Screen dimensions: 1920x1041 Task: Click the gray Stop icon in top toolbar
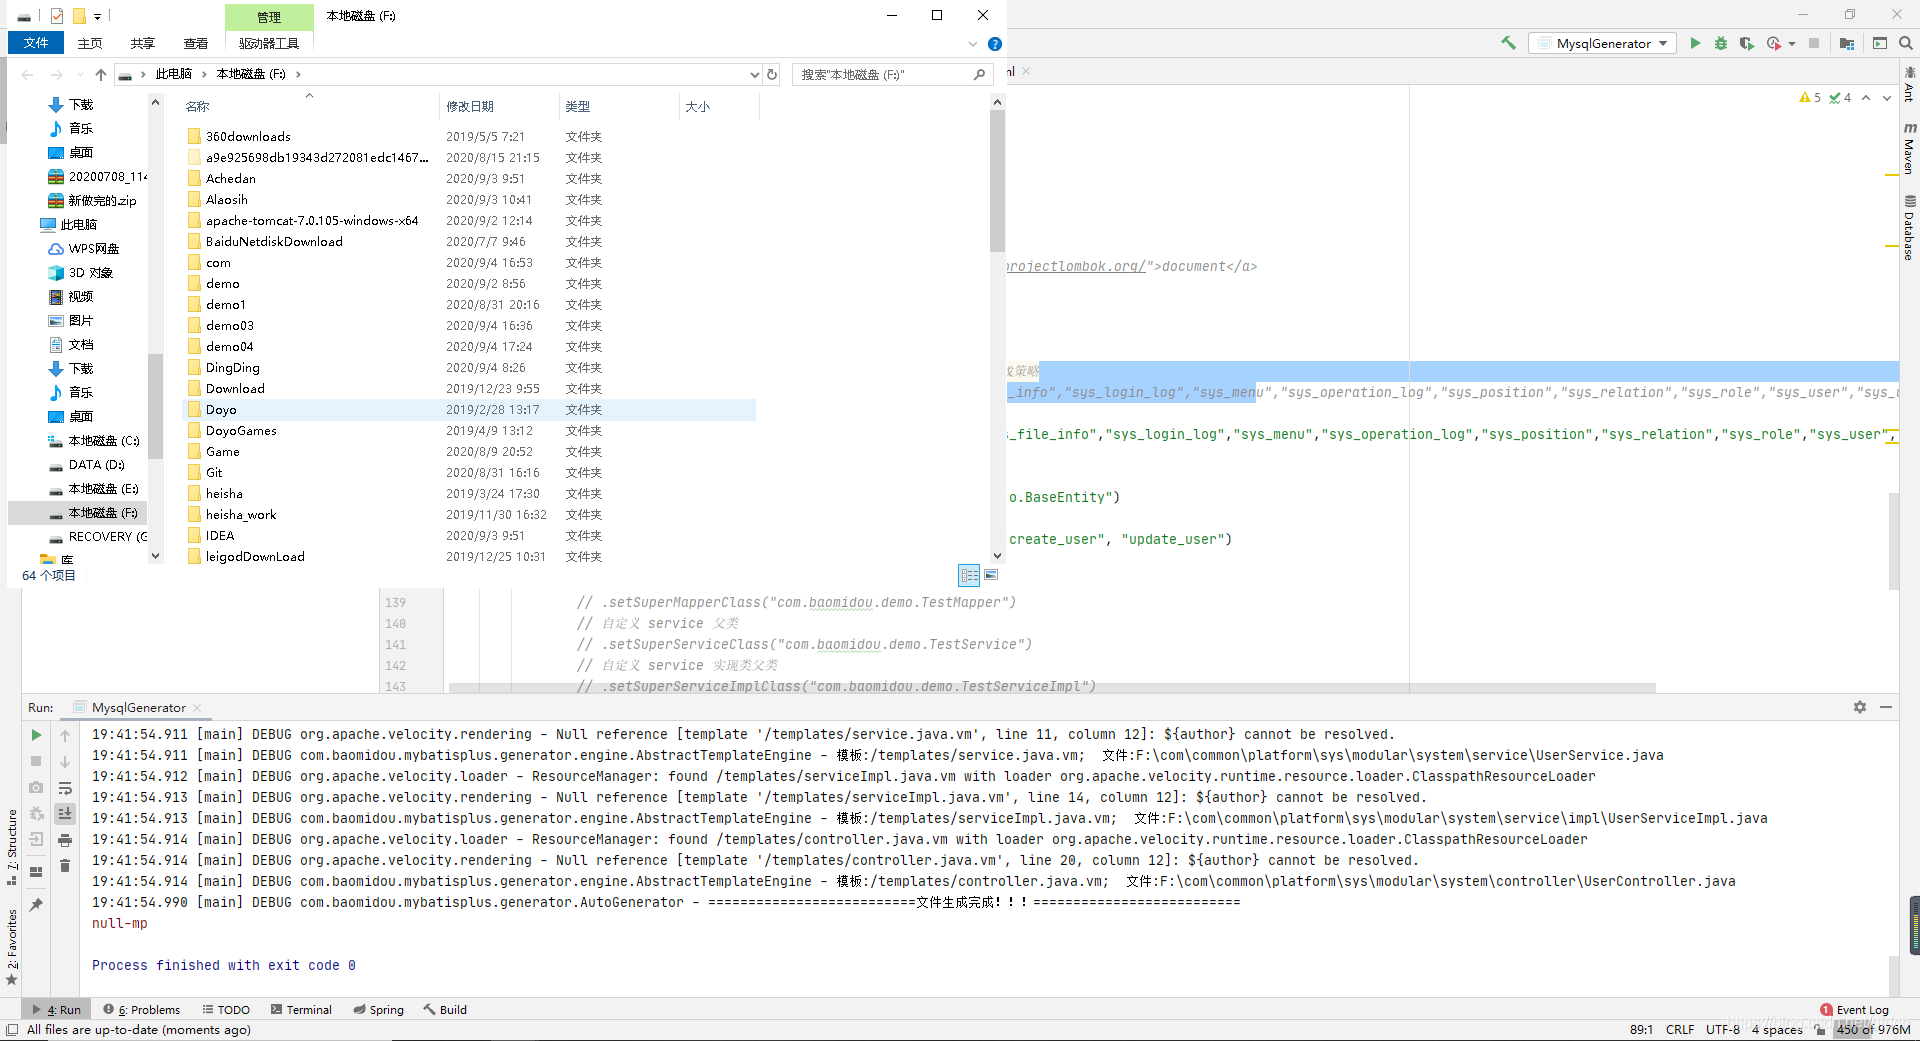pos(1814,43)
